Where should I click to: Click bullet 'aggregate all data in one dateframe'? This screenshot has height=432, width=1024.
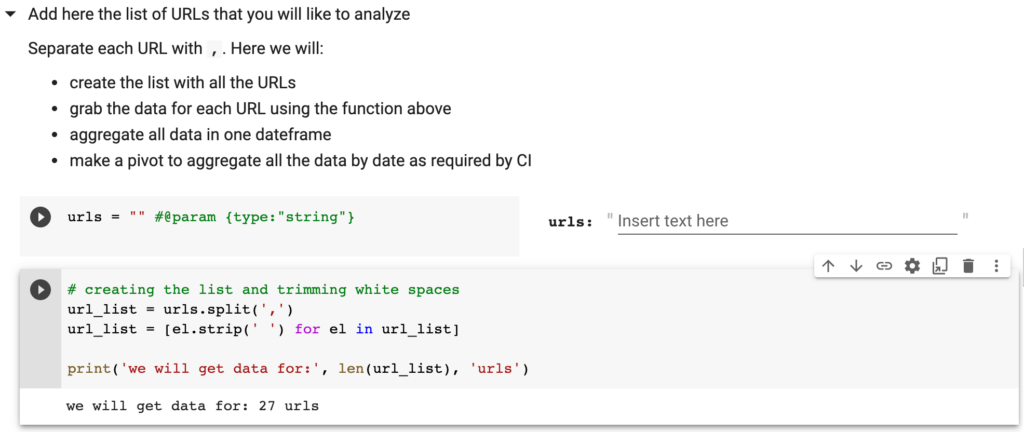200,135
